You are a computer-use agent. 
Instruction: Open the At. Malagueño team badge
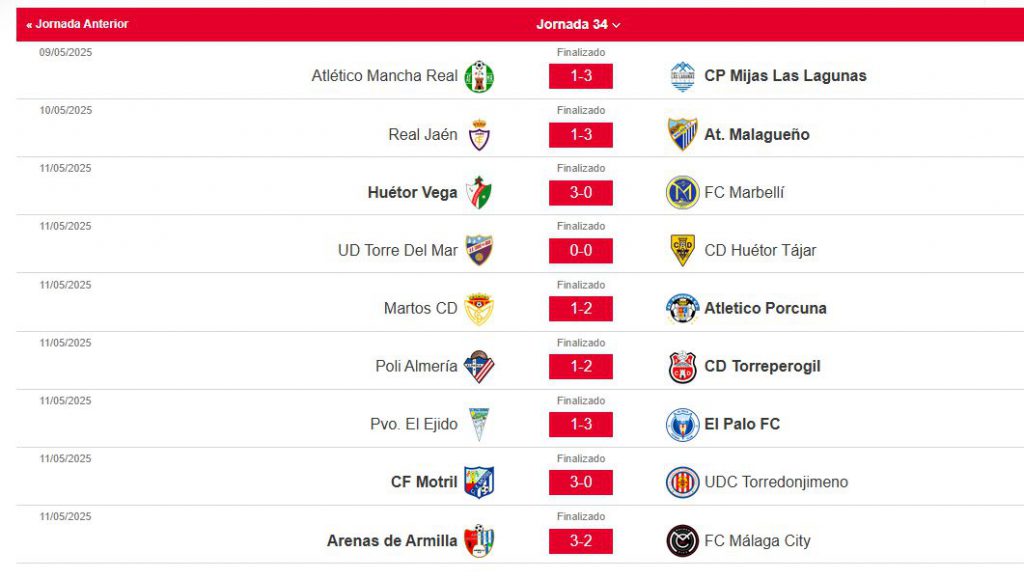(x=682, y=134)
